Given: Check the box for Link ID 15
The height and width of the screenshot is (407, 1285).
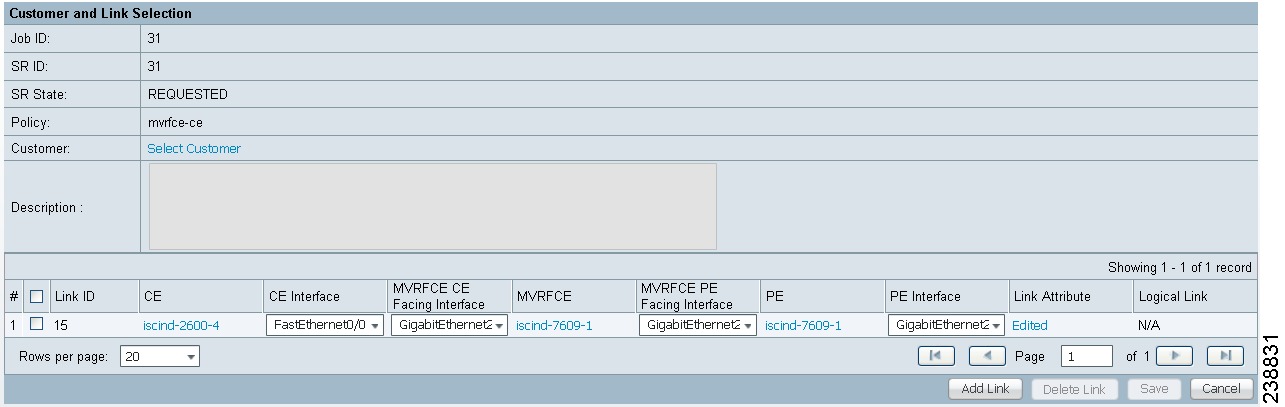Looking at the screenshot, I should (36, 325).
